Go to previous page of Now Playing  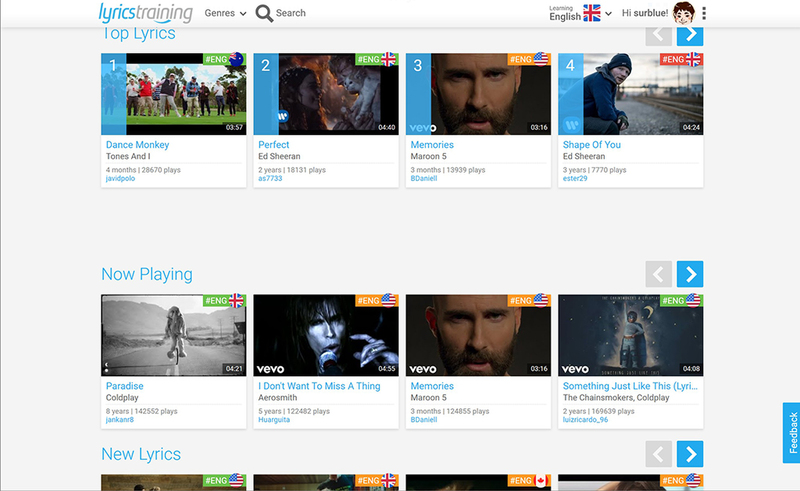658,274
